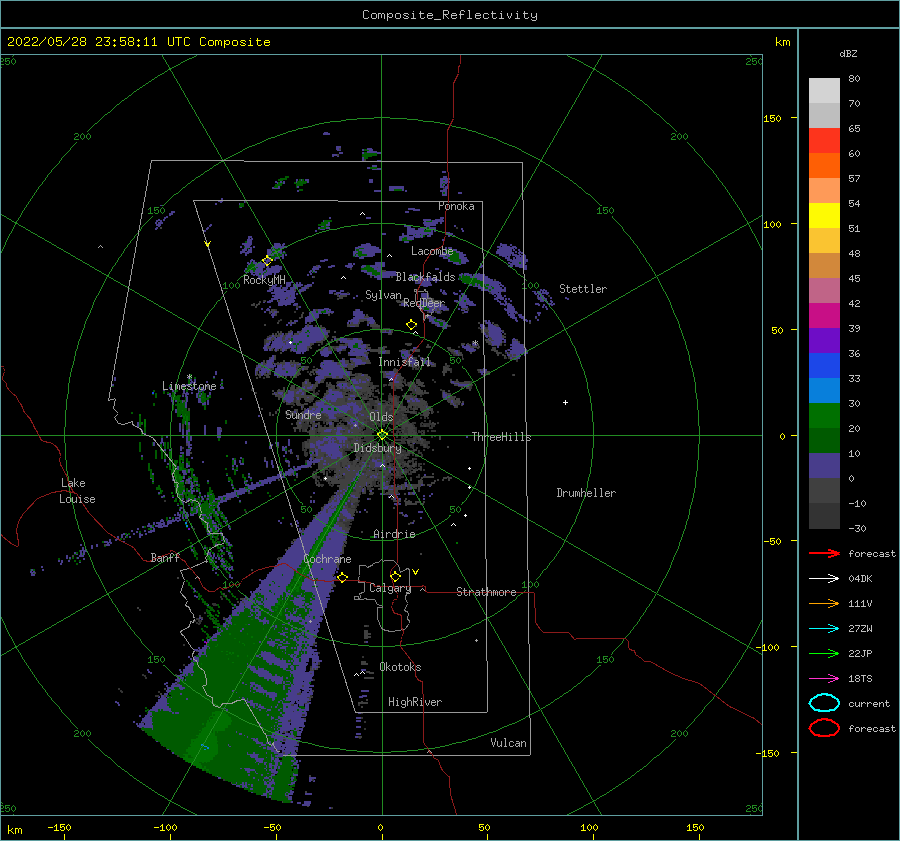Click the Airdrie label
The image size is (900, 841).
click(x=394, y=534)
